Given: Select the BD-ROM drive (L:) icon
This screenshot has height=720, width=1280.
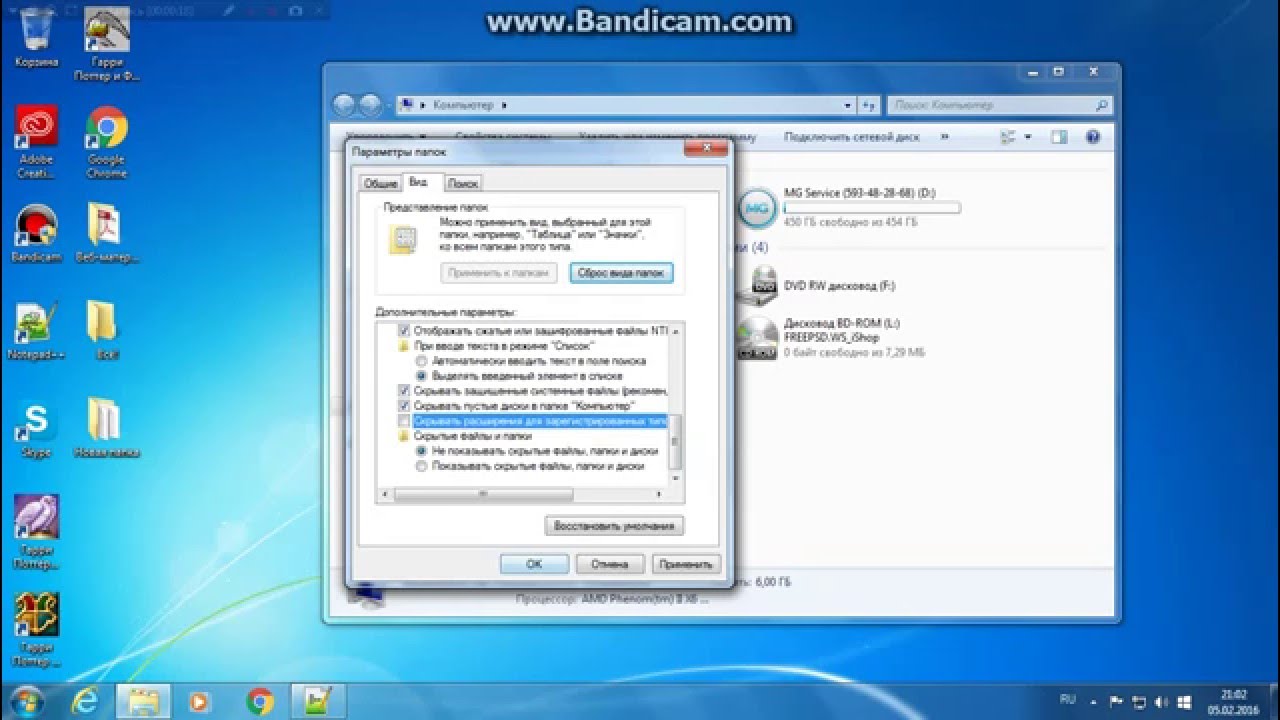Looking at the screenshot, I should pyautogui.click(x=758, y=338).
